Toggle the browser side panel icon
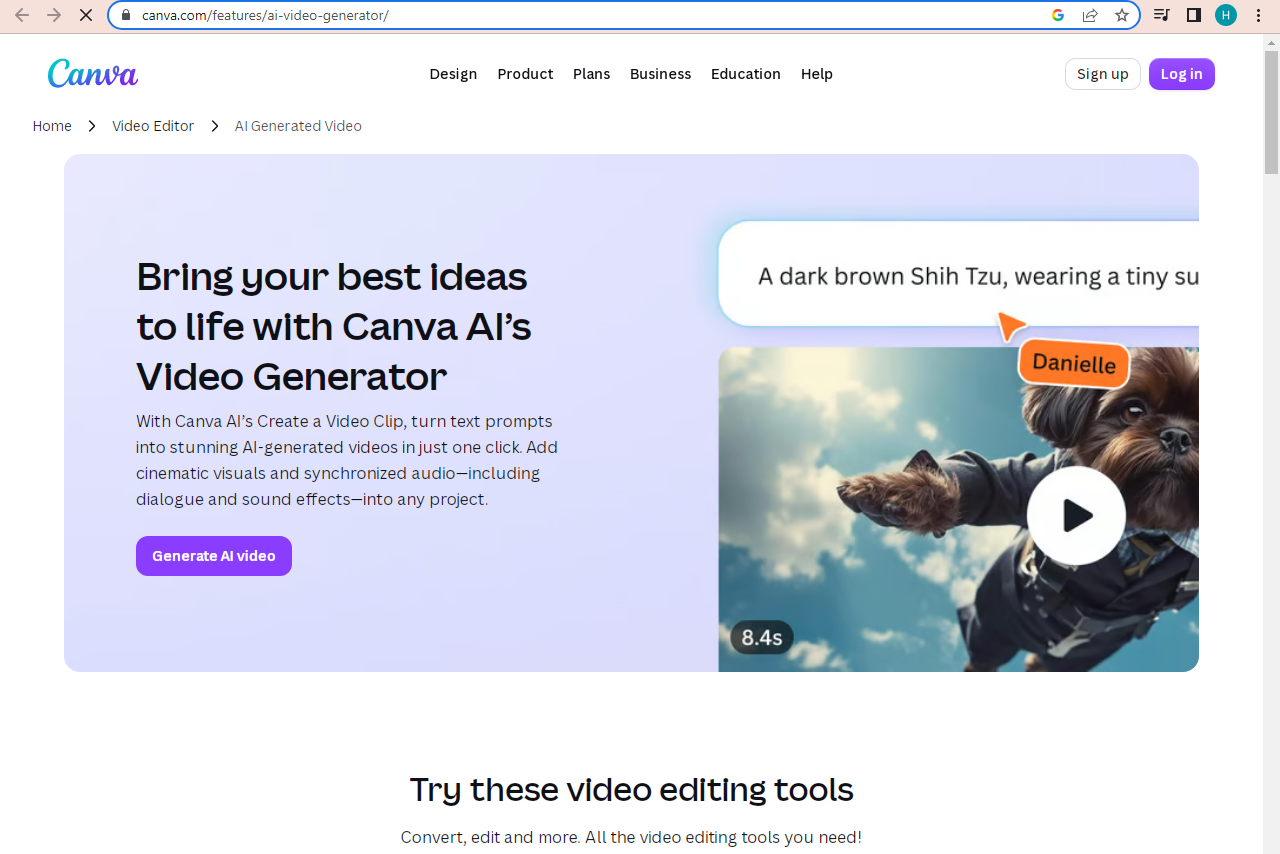1280x854 pixels. (1193, 15)
